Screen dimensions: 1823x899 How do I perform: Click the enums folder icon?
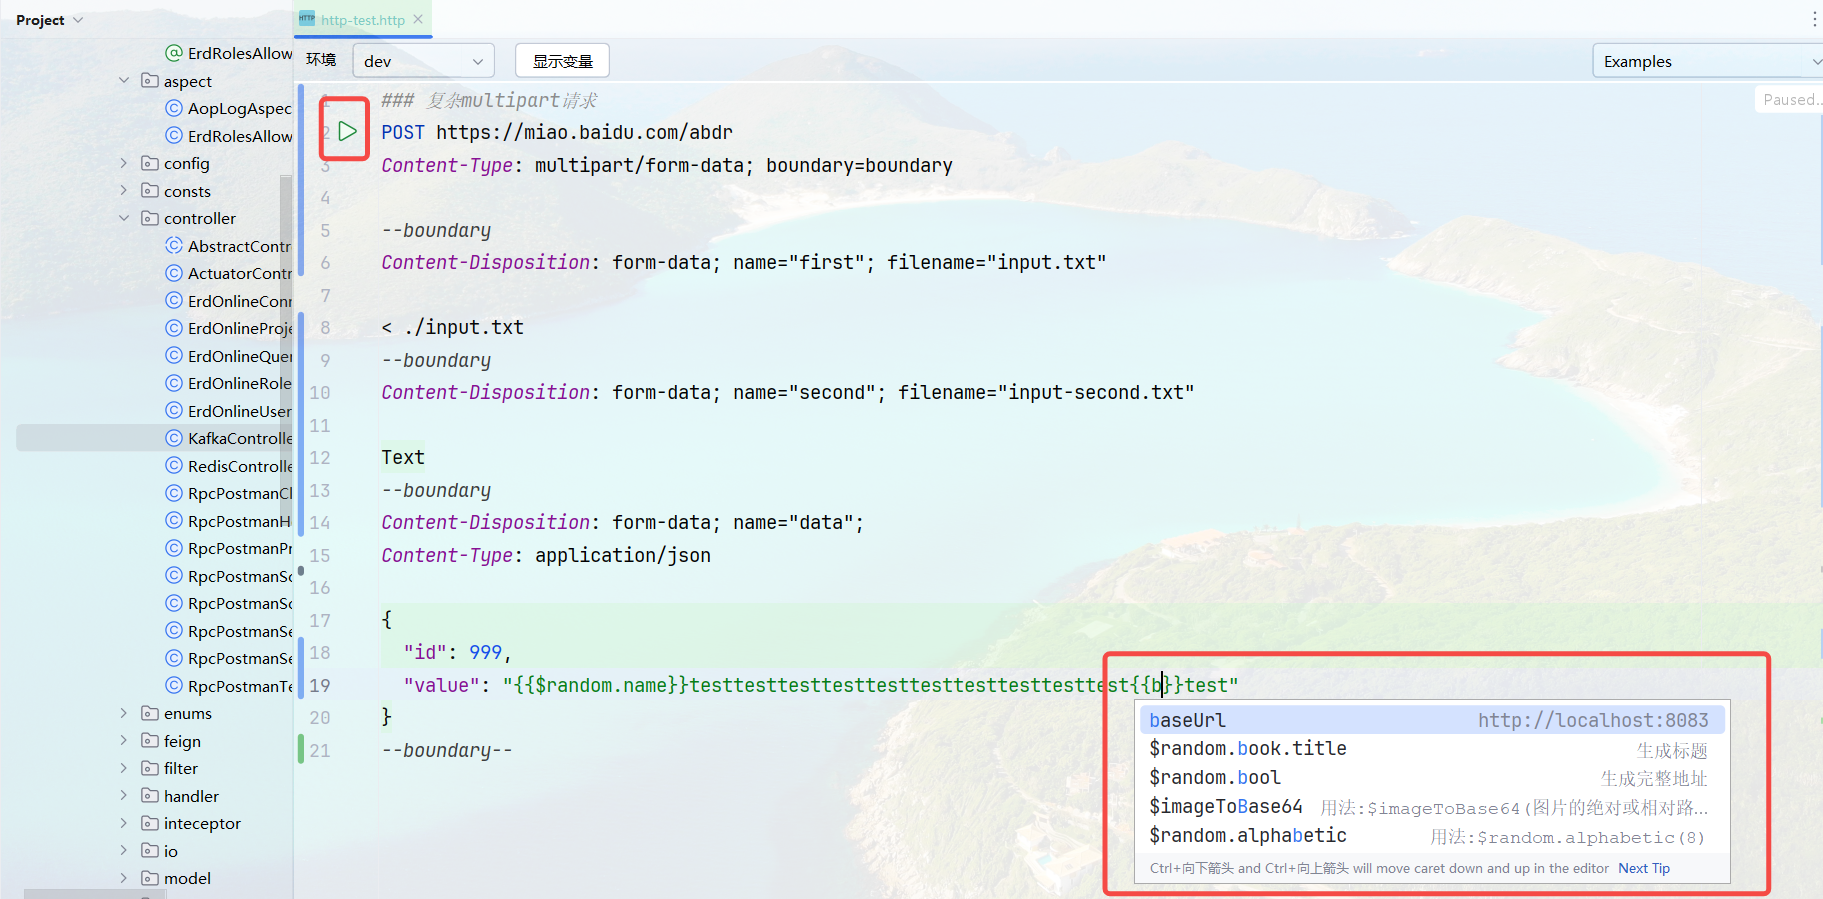150,713
